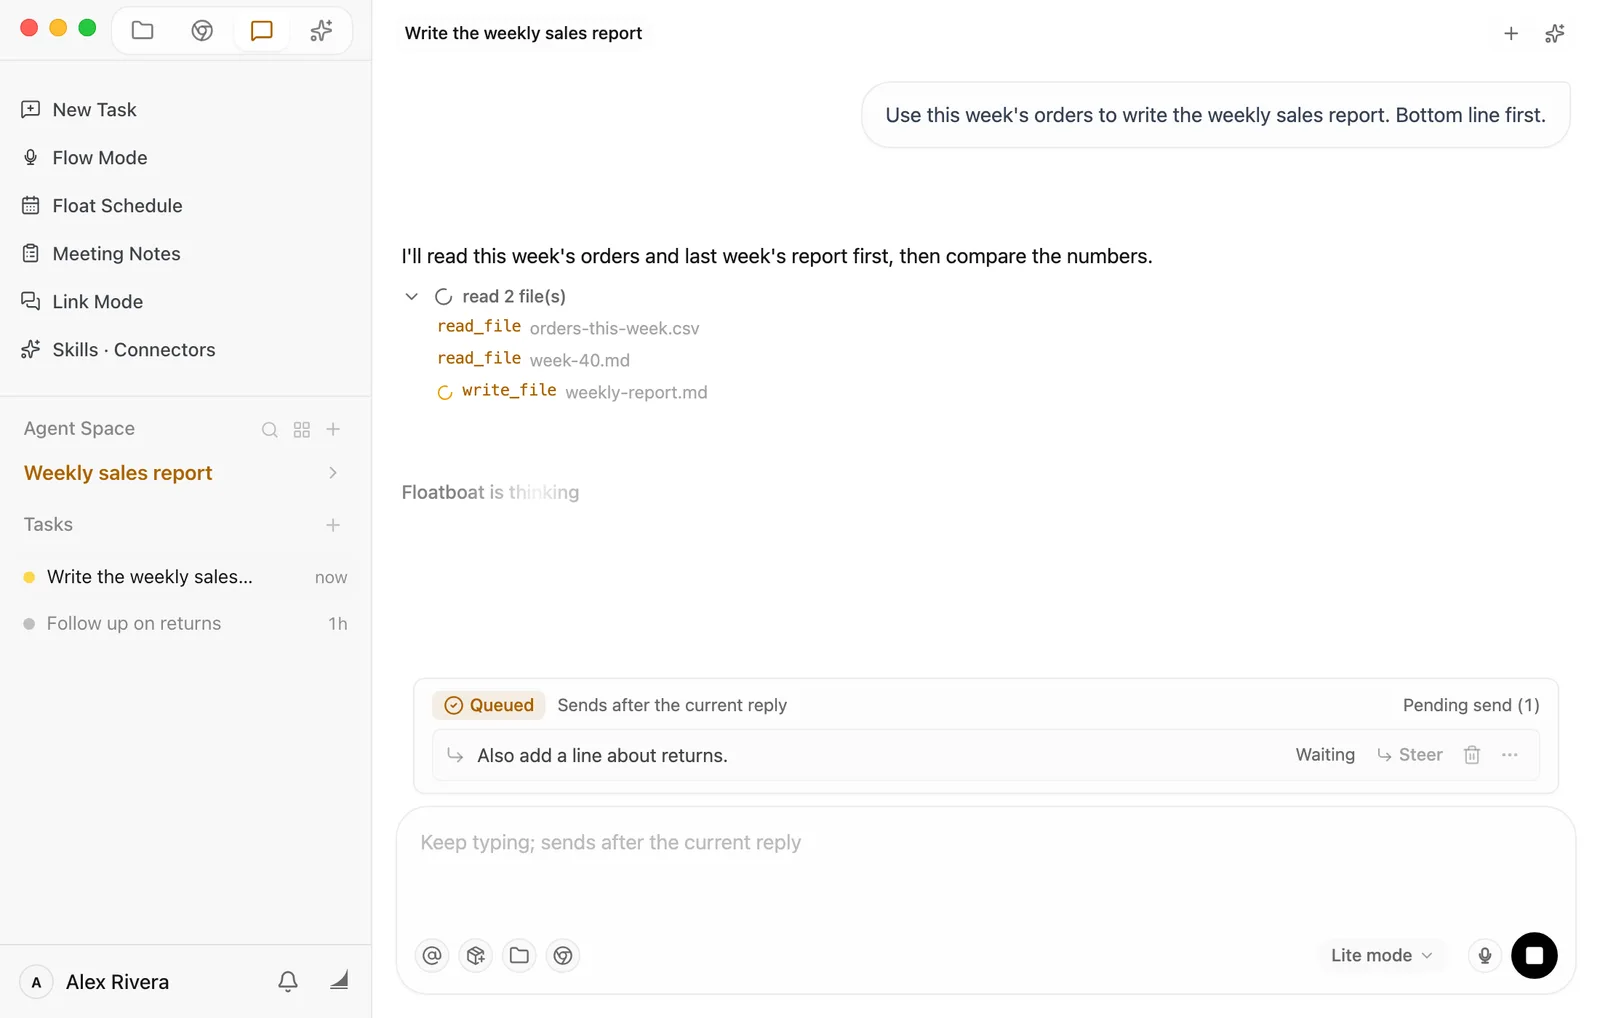Screen dimensions: 1600x1018
Task: Select the Follow up on returns task
Action: pyautogui.click(x=185, y=624)
